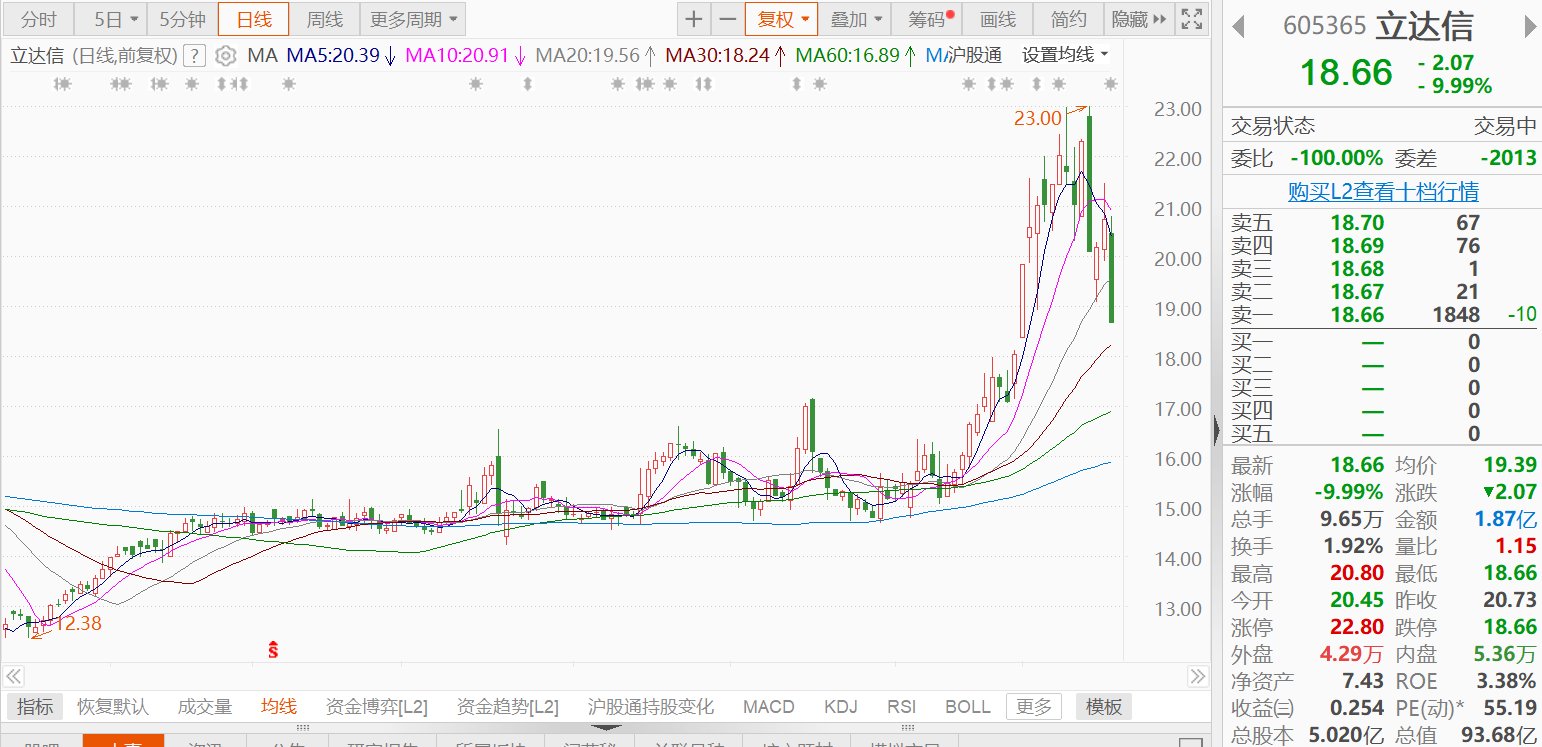Expand the 更多周期 dropdown
This screenshot has height=747, width=1542.
pos(411,19)
